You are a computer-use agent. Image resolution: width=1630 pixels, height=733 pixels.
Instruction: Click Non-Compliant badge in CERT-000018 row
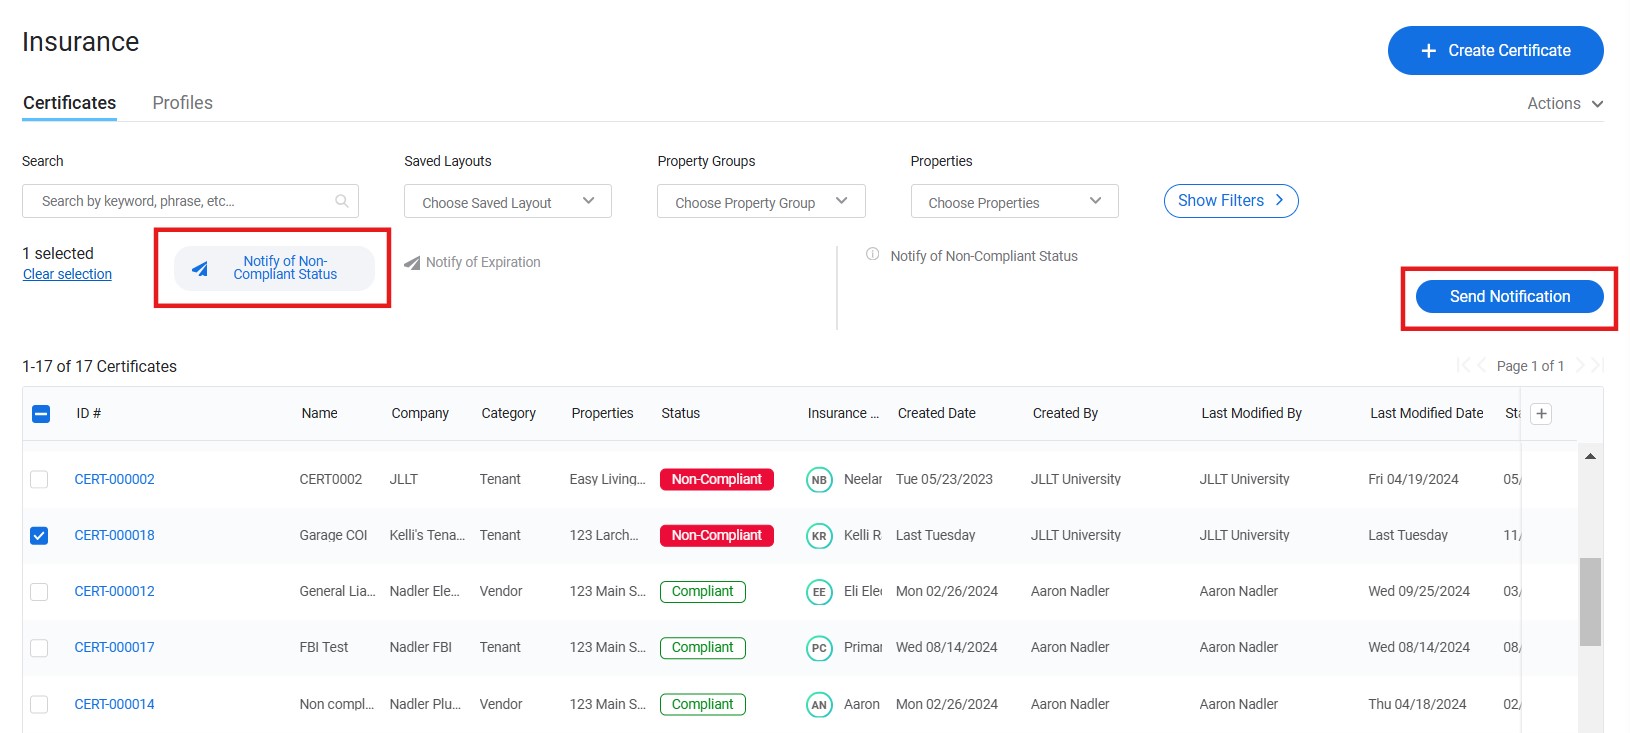(716, 536)
